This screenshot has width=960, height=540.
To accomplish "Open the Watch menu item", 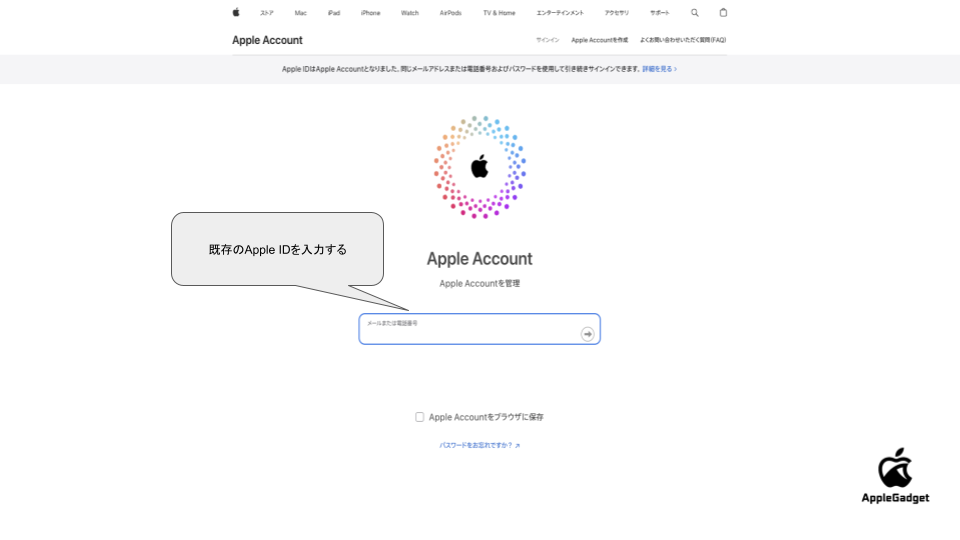I will click(x=410, y=13).
